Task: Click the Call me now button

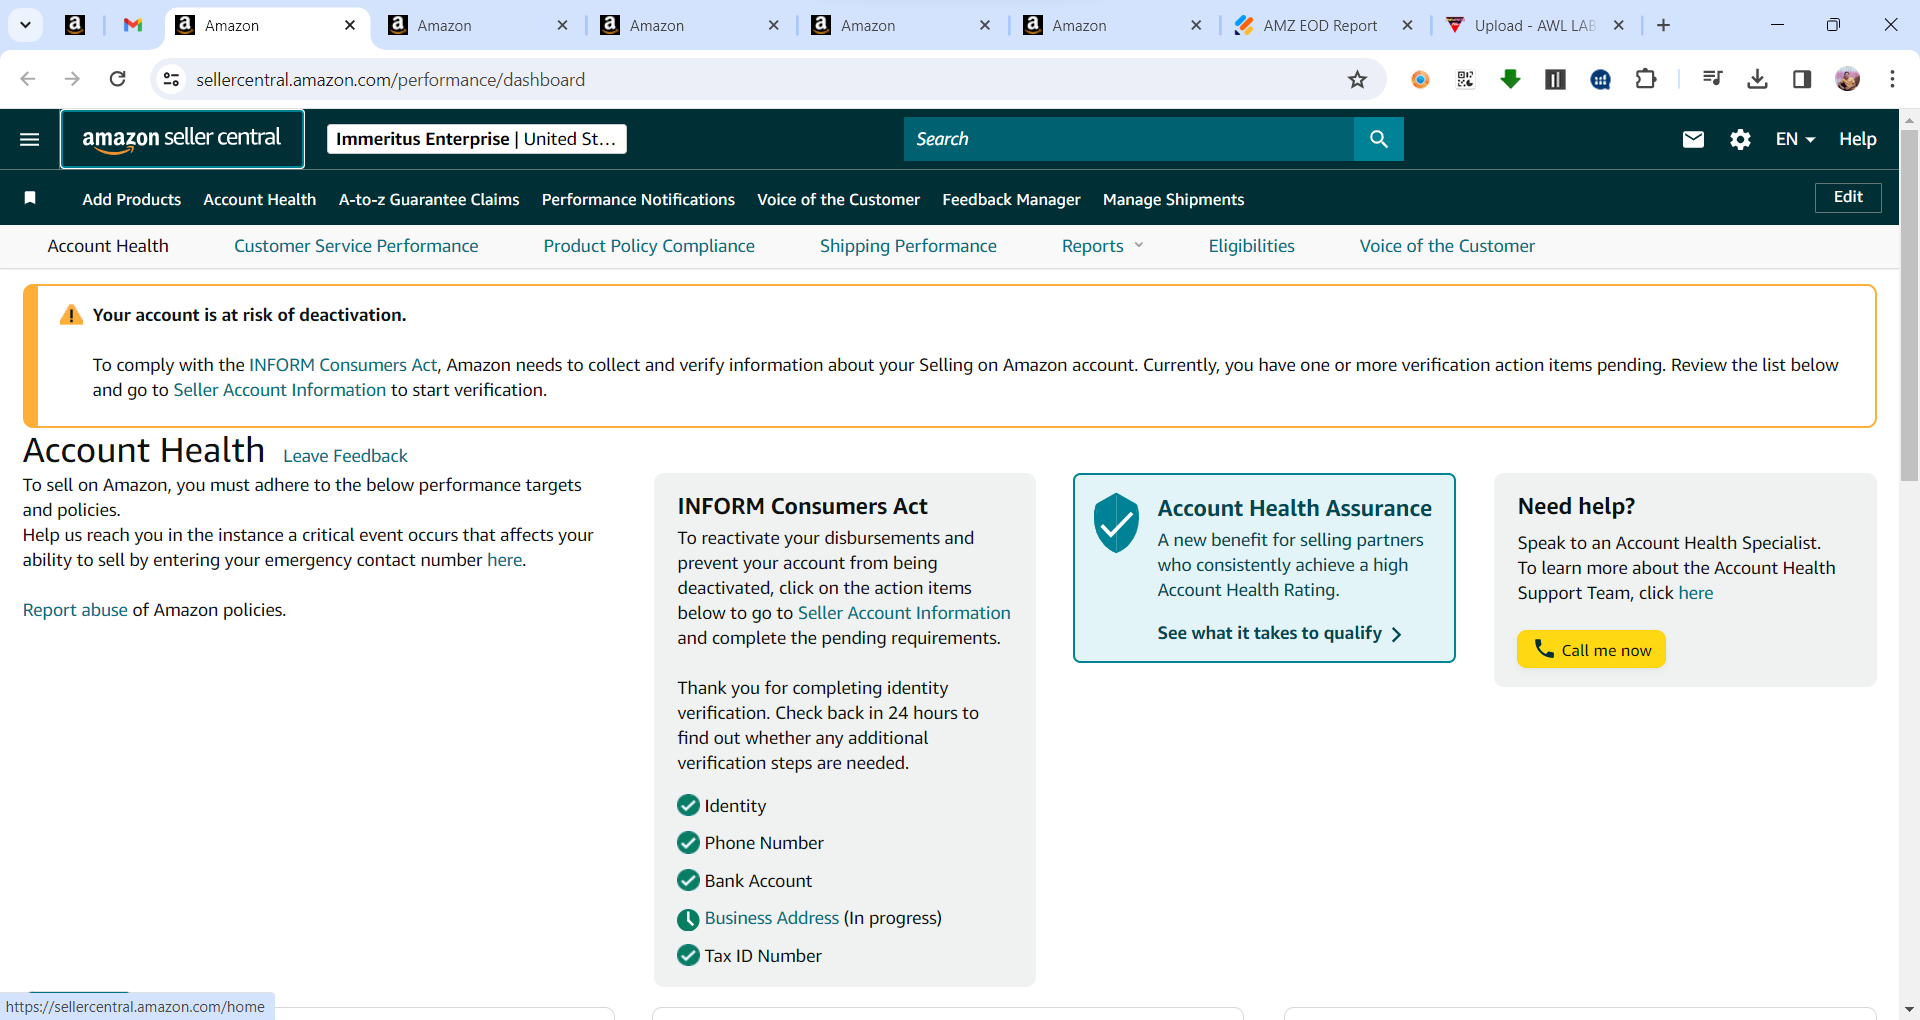Action: click(1591, 649)
